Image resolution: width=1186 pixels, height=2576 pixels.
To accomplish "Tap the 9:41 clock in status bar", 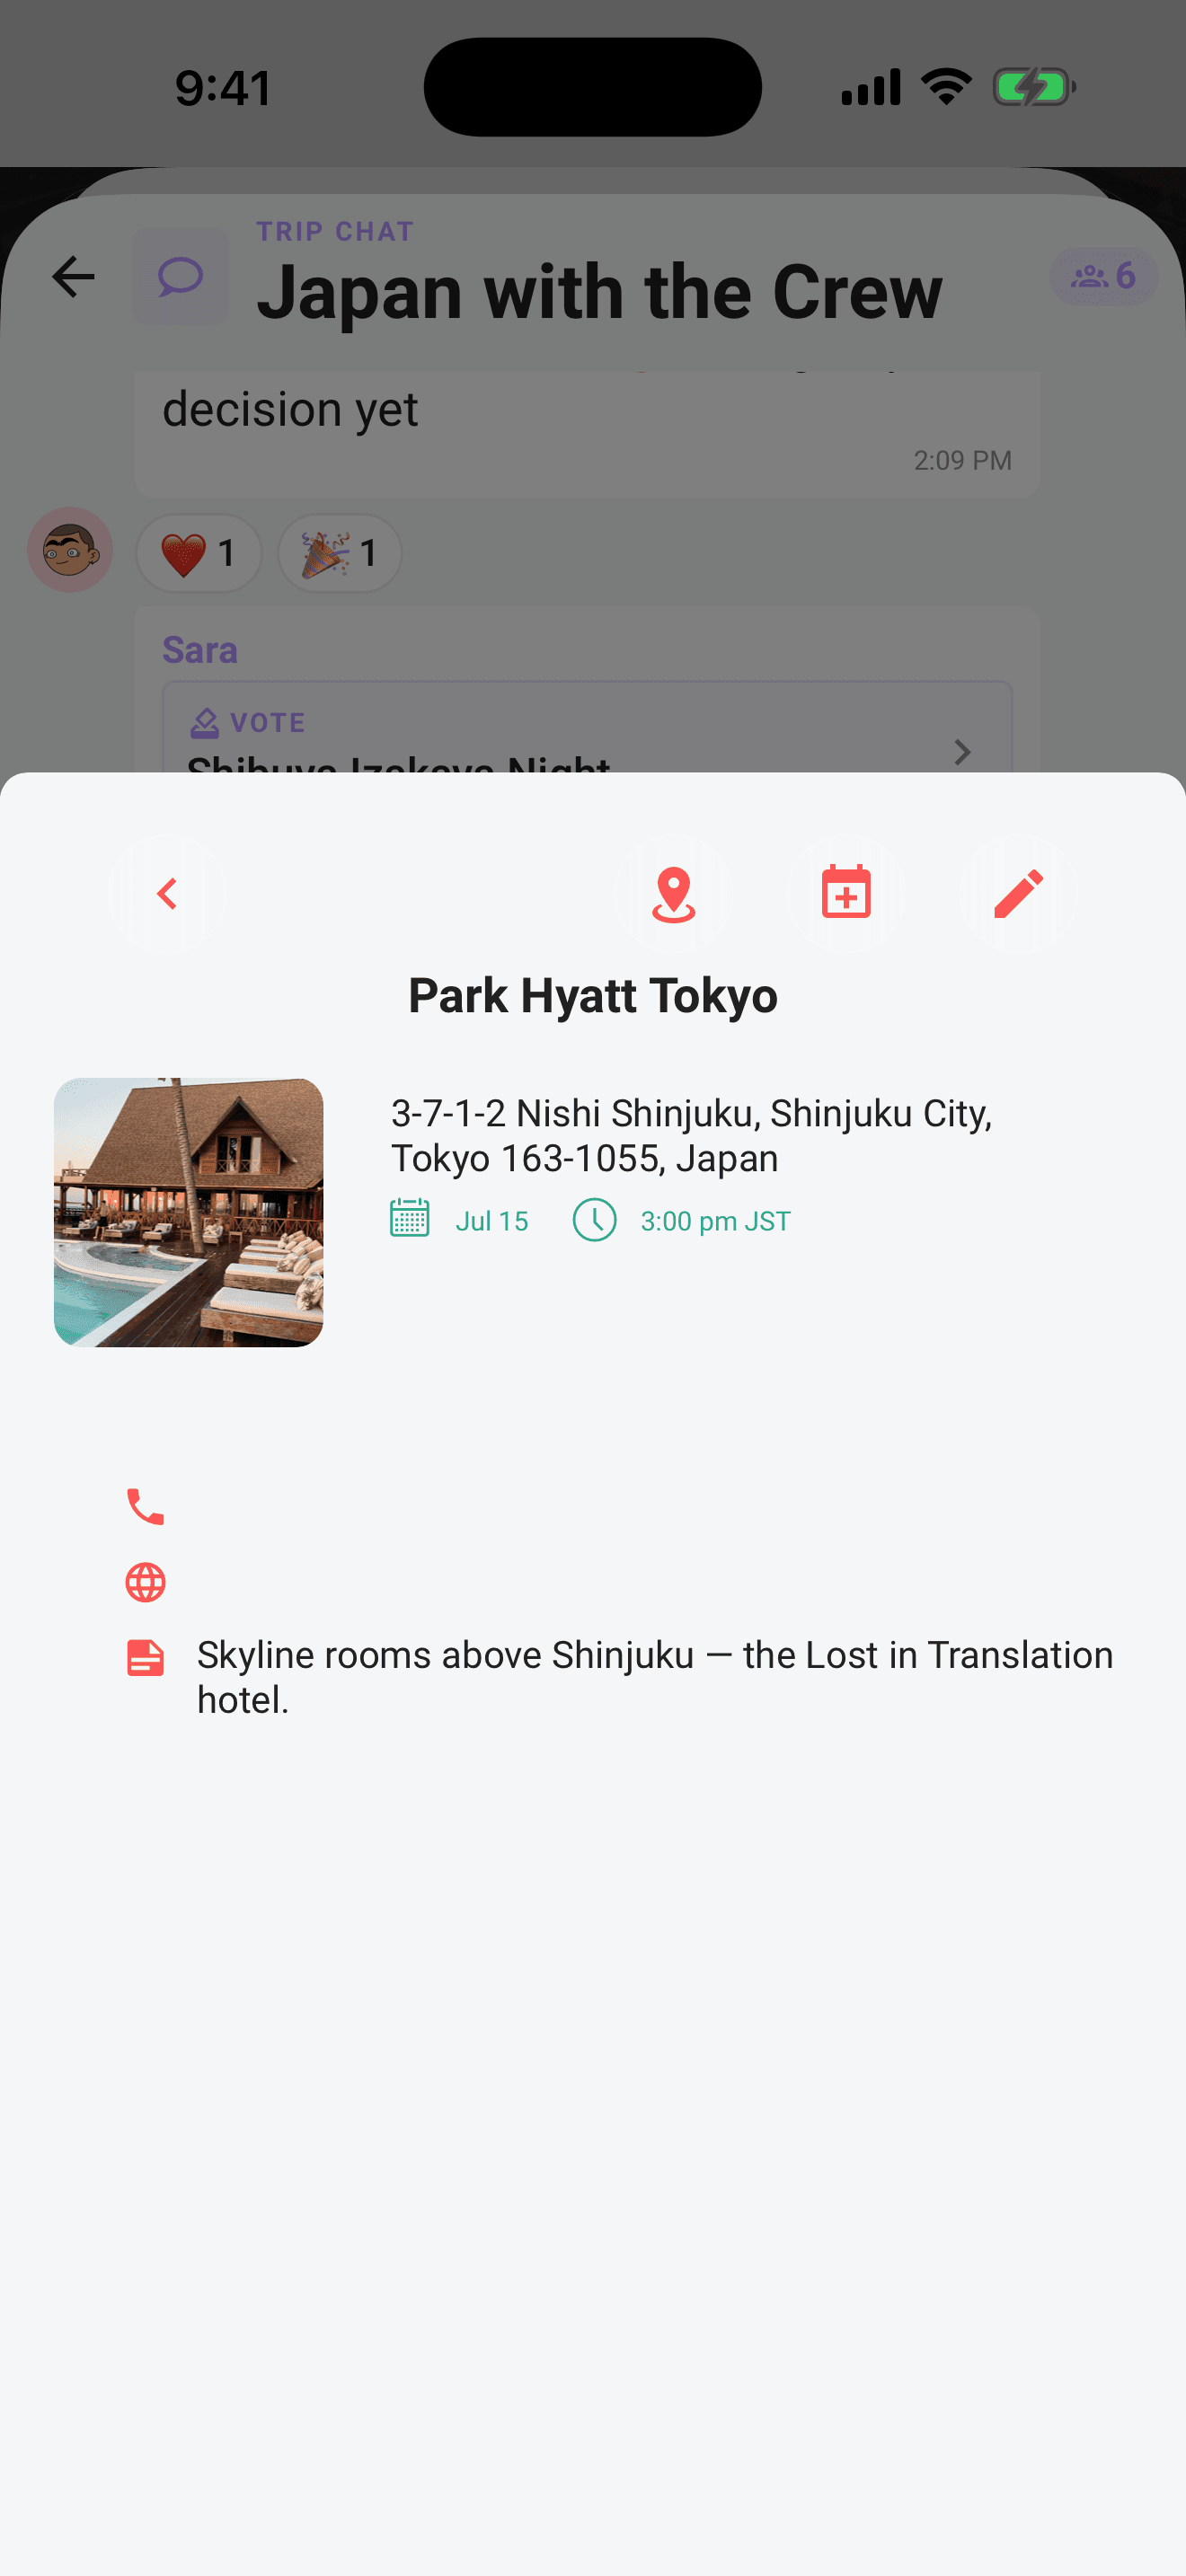I will 224,88.
